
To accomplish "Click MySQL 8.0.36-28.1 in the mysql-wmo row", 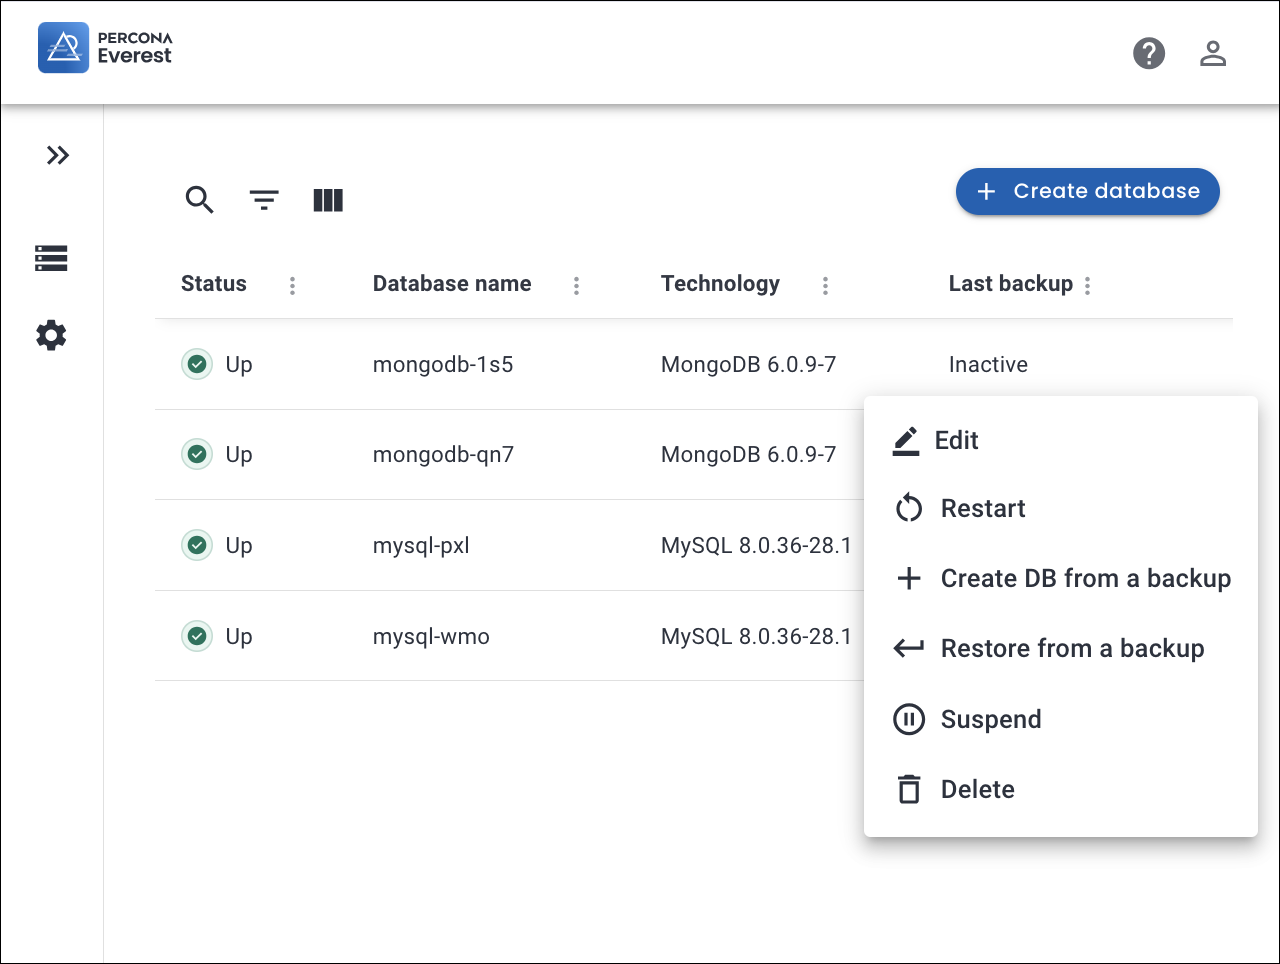I will tap(756, 637).
